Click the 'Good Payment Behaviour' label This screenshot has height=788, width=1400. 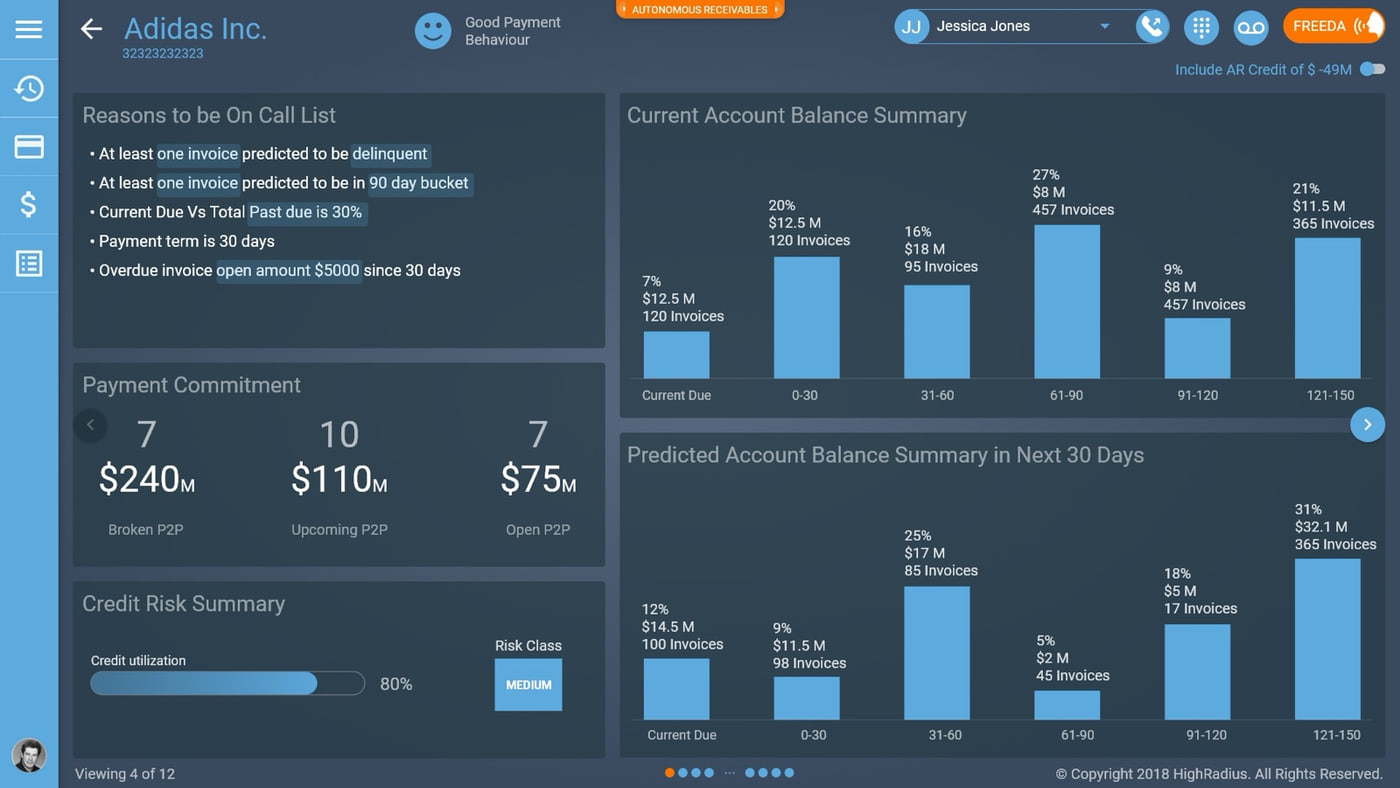pos(512,31)
